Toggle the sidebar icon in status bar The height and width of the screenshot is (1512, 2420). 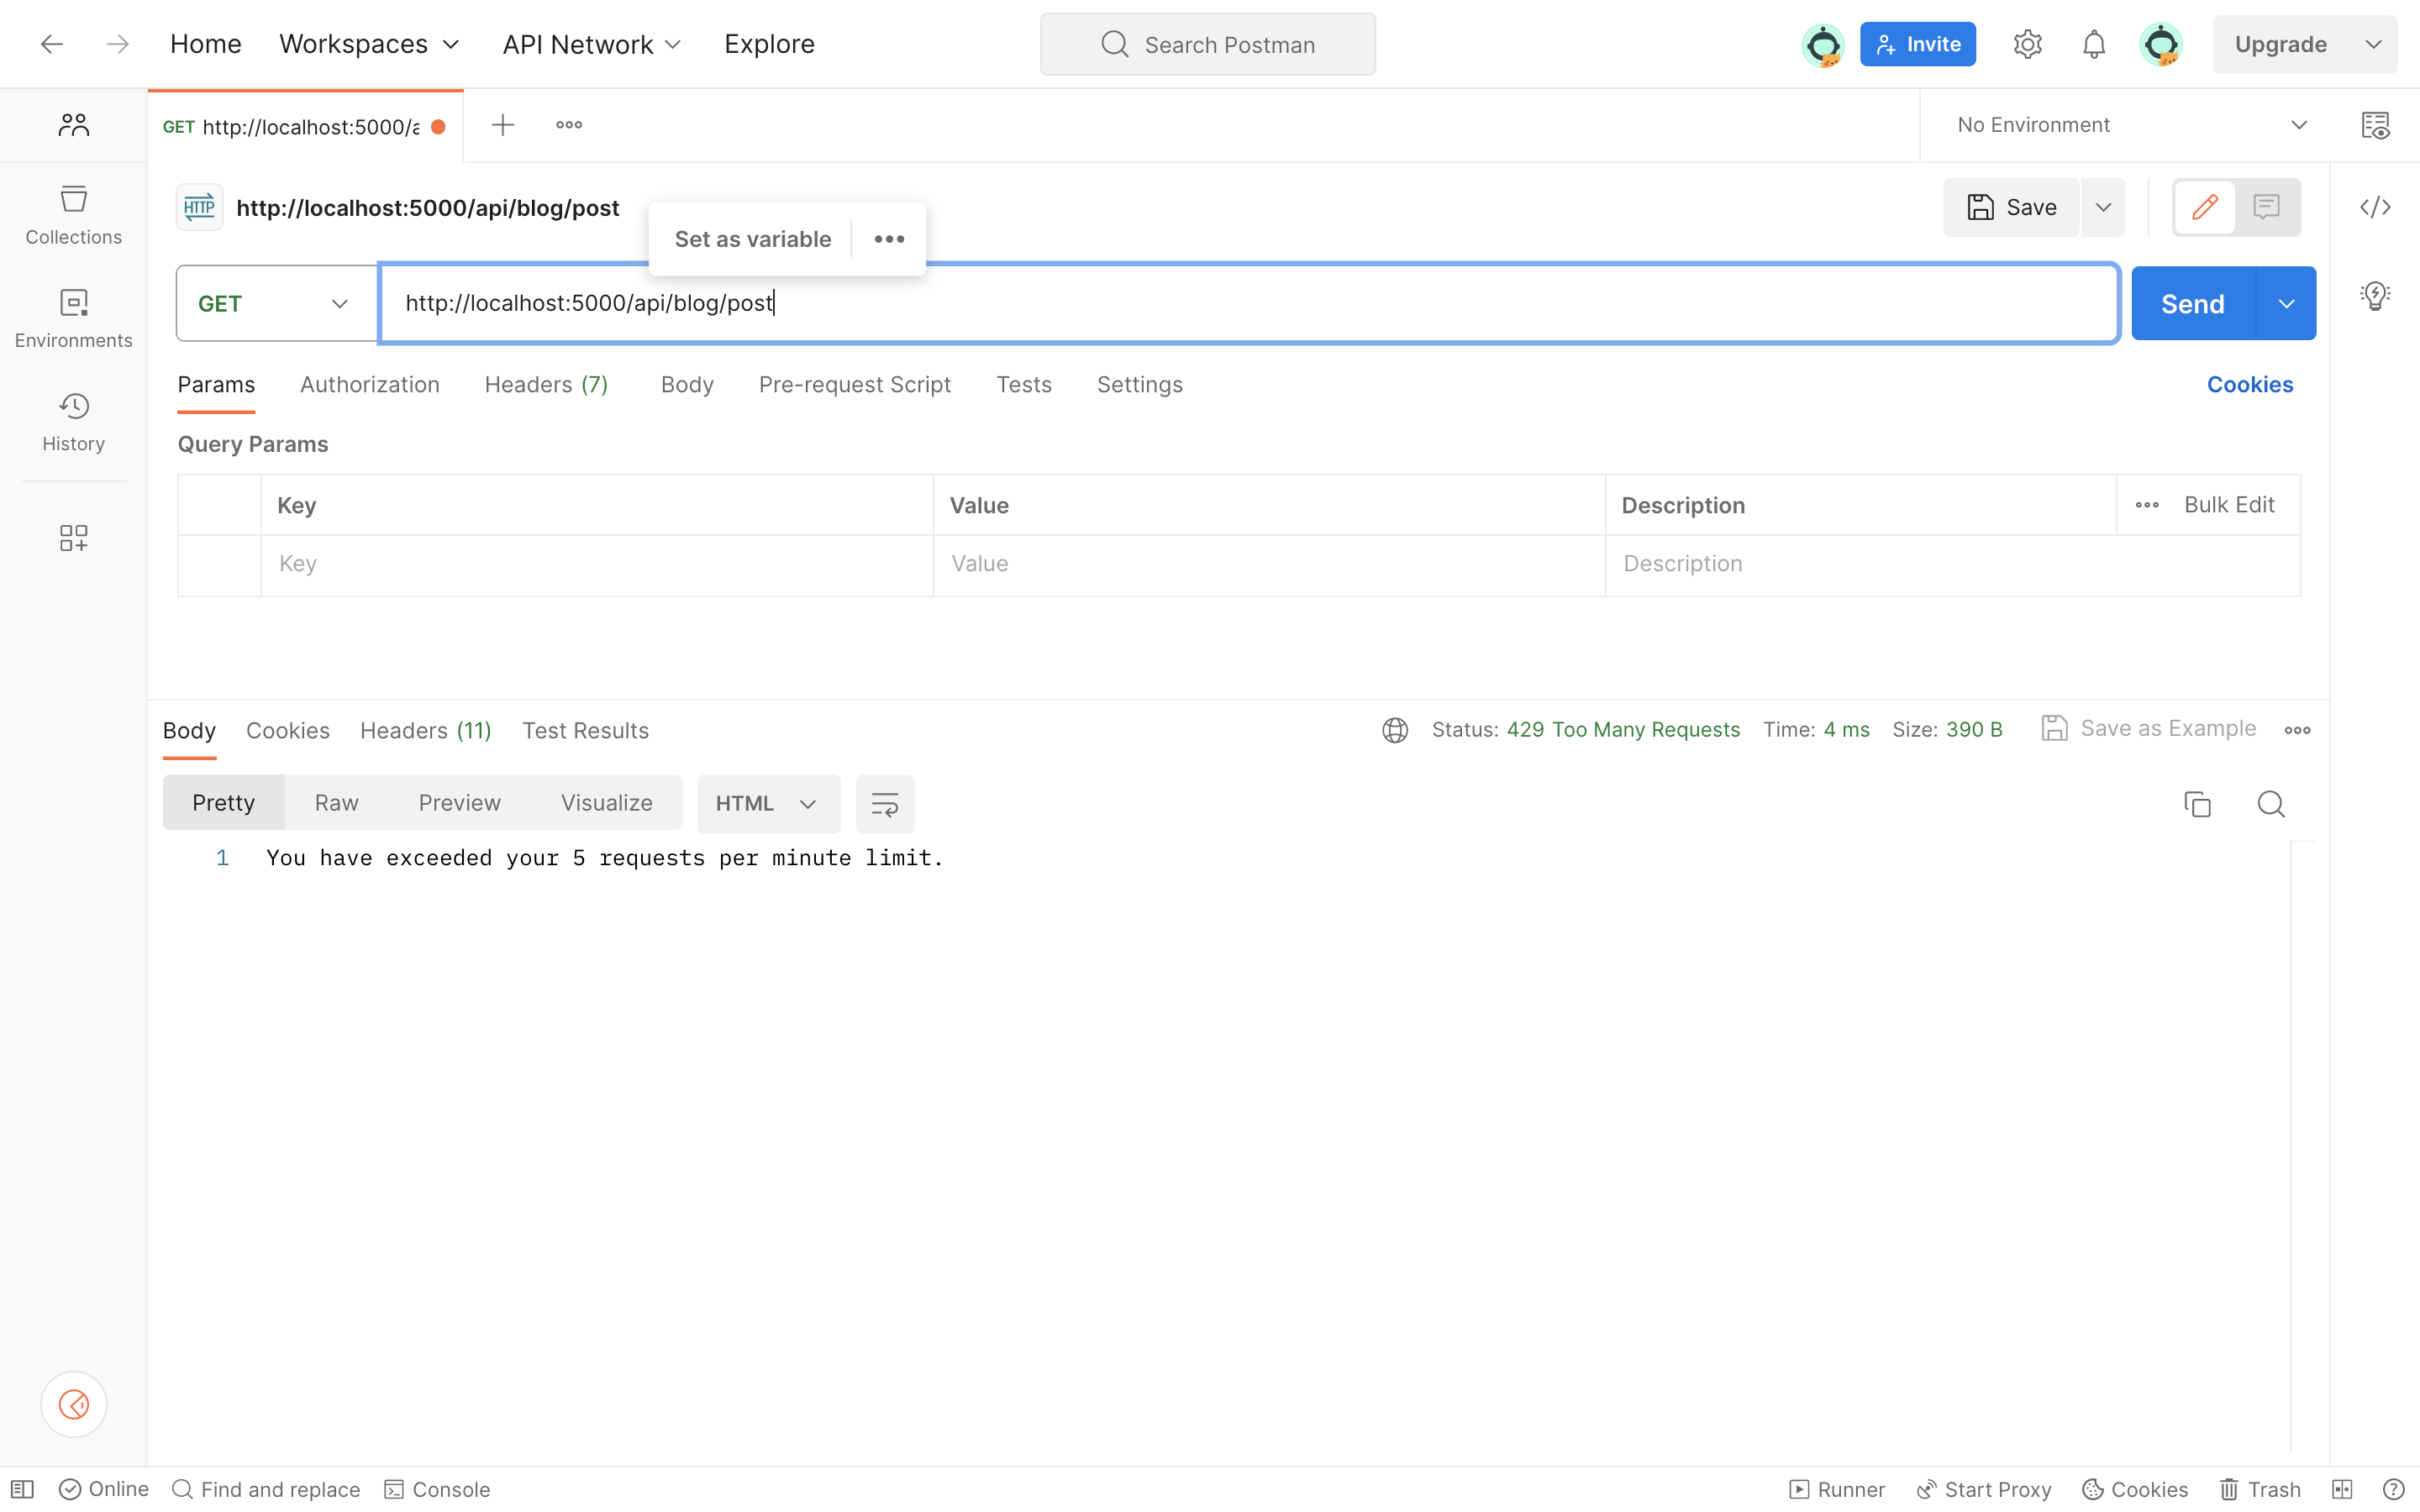[x=22, y=1489]
